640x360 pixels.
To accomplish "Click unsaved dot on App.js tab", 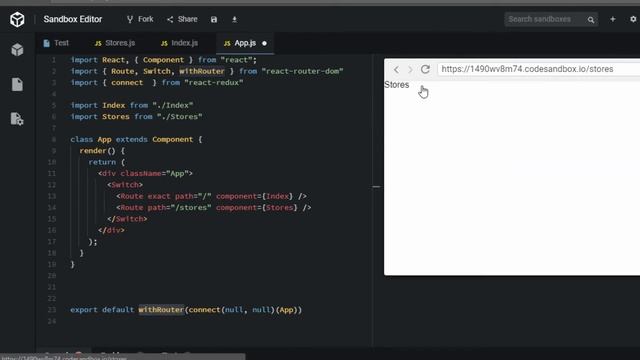I will [264, 43].
